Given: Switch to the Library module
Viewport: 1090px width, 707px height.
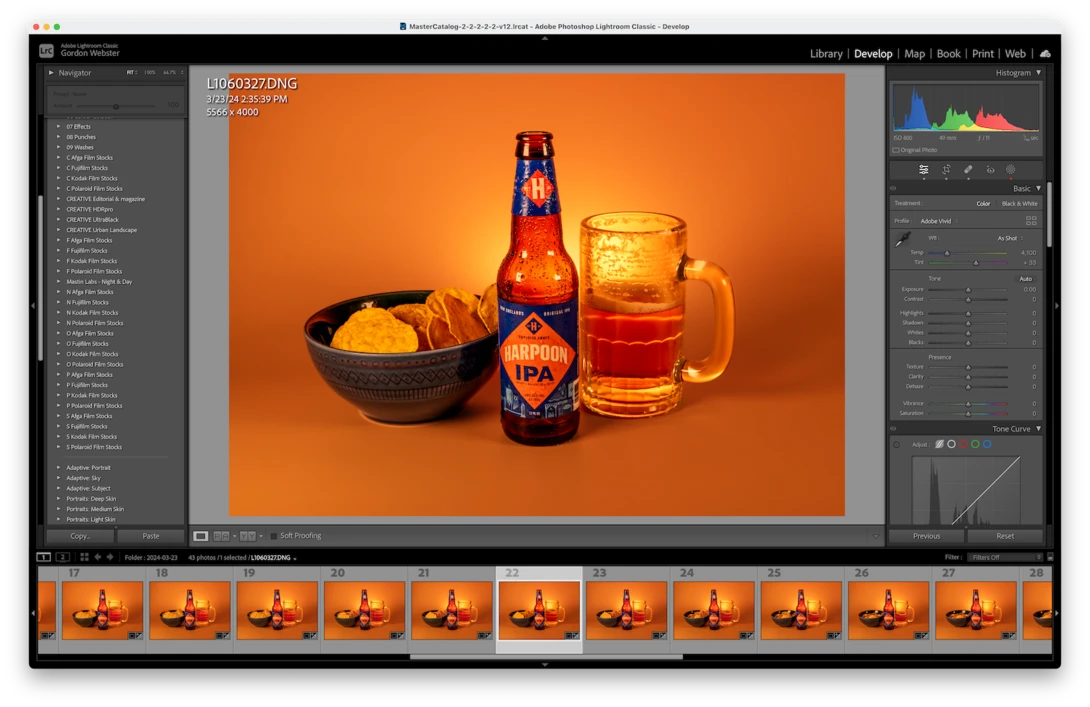Looking at the screenshot, I should 826,54.
